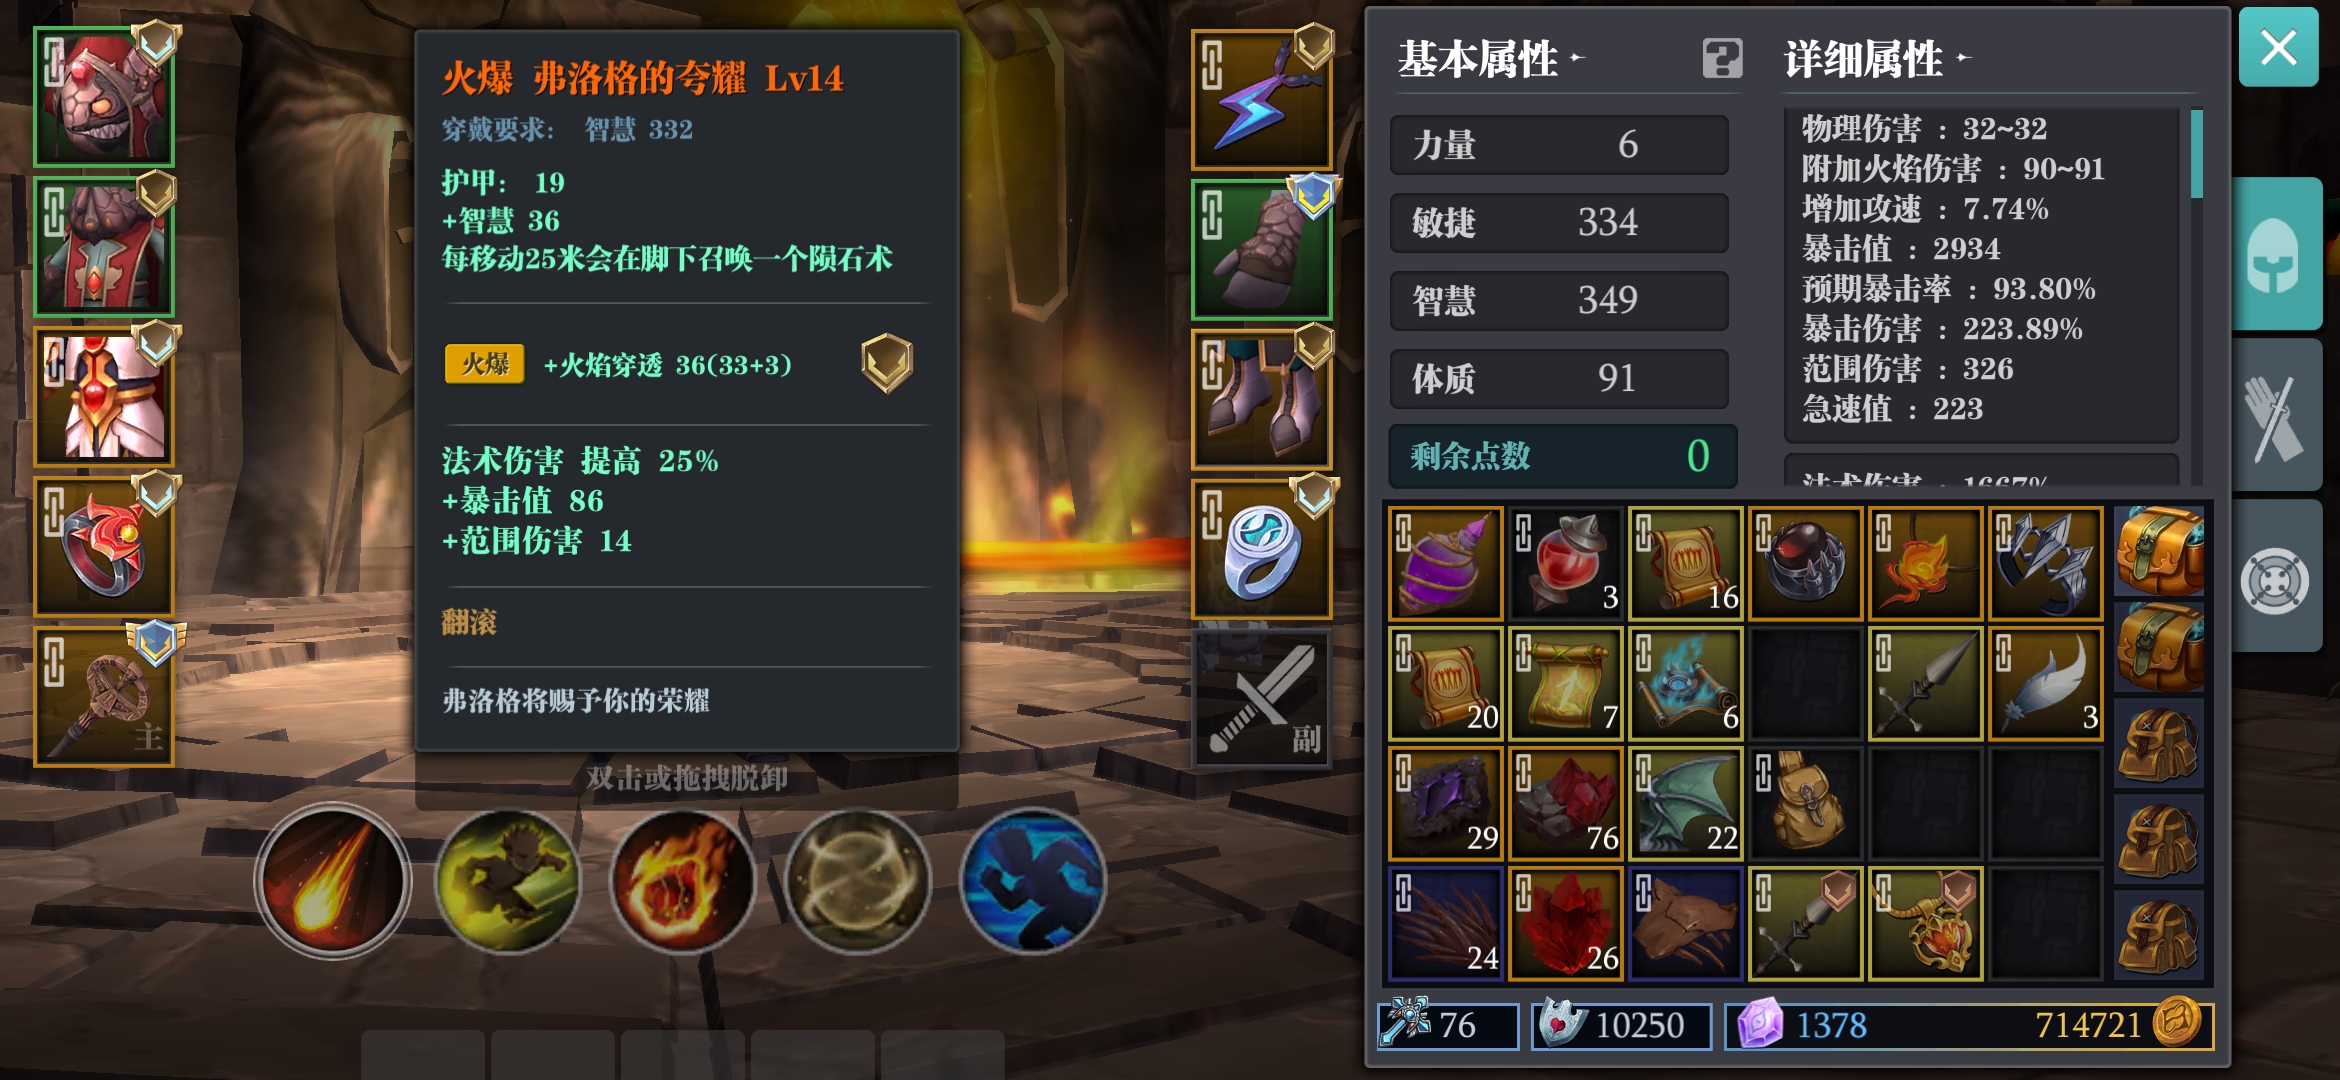Click the question mark help icon
The image size is (2340, 1080).
pos(1722,58)
